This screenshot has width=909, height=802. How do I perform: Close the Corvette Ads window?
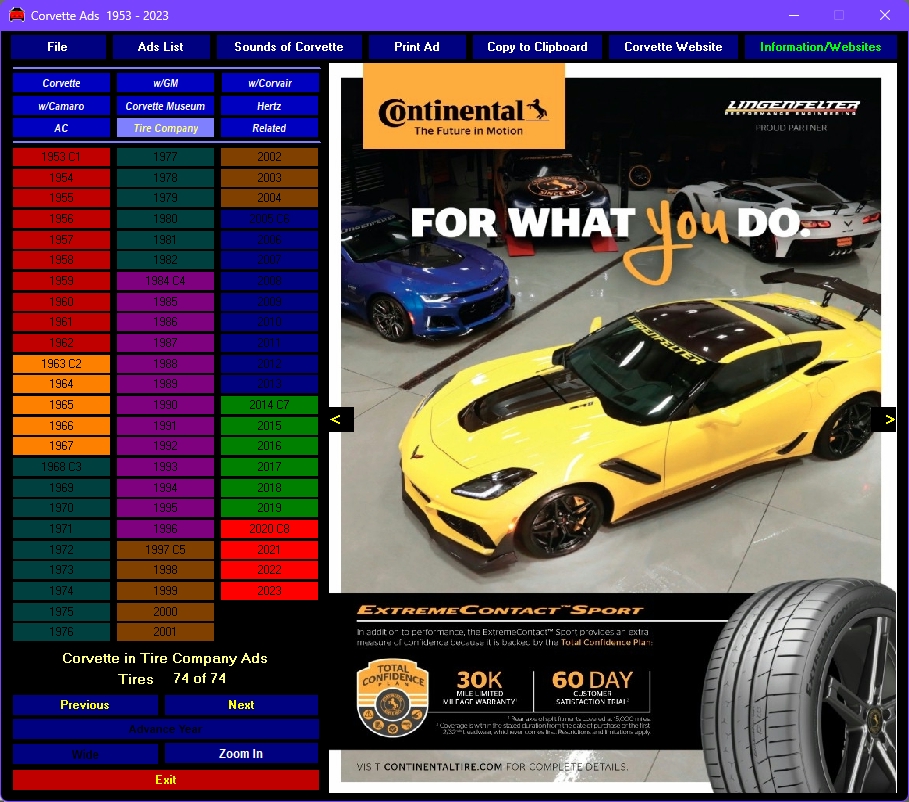[x=885, y=15]
